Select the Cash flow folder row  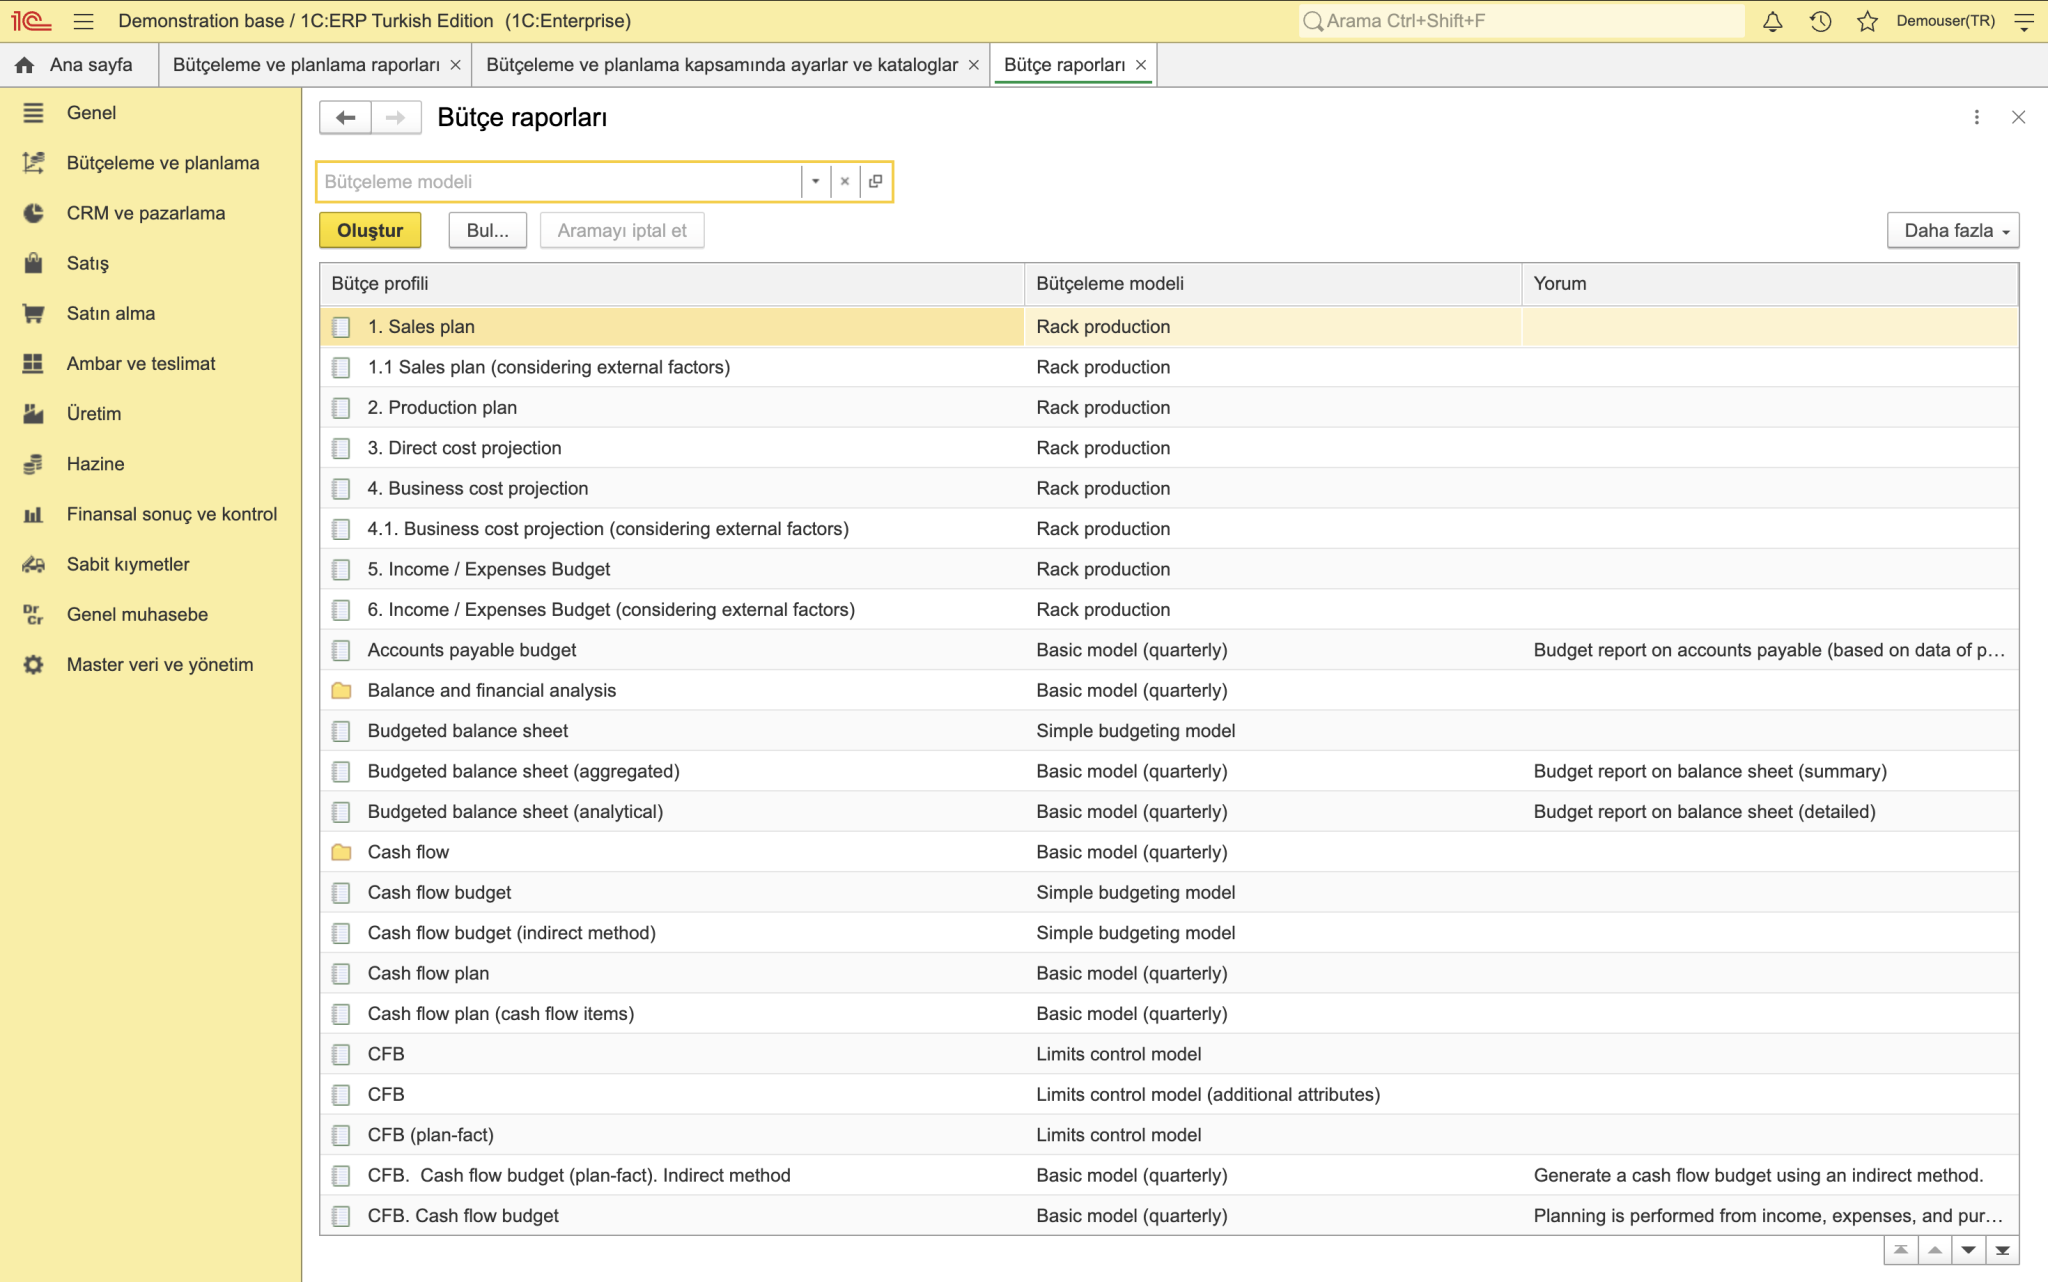click(1169, 852)
